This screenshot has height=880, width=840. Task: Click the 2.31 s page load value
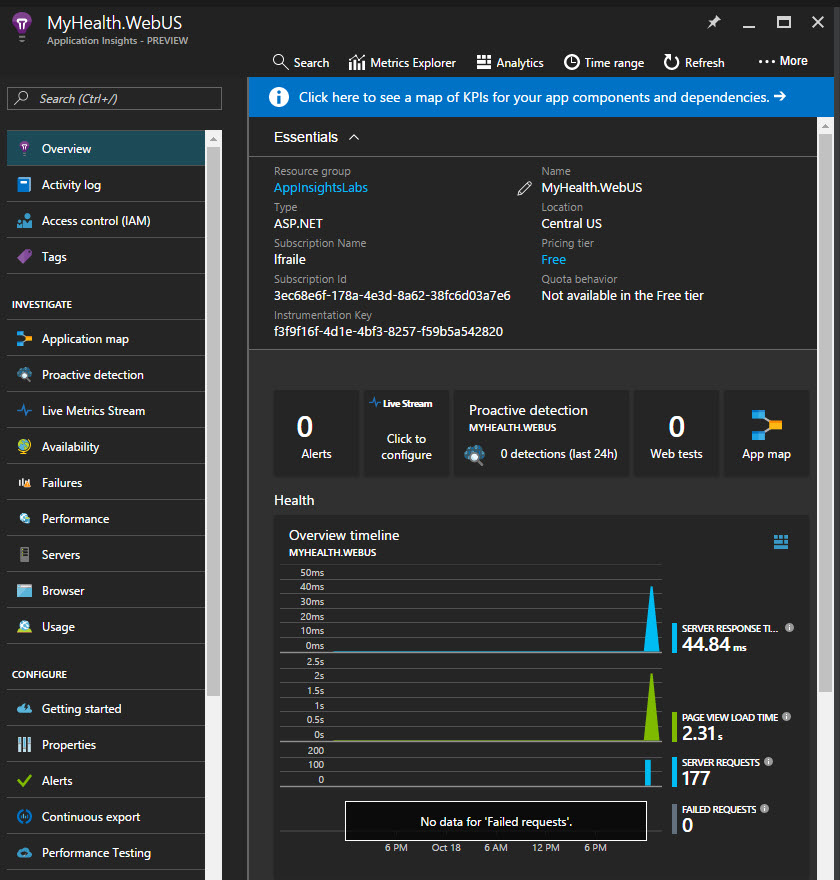702,733
